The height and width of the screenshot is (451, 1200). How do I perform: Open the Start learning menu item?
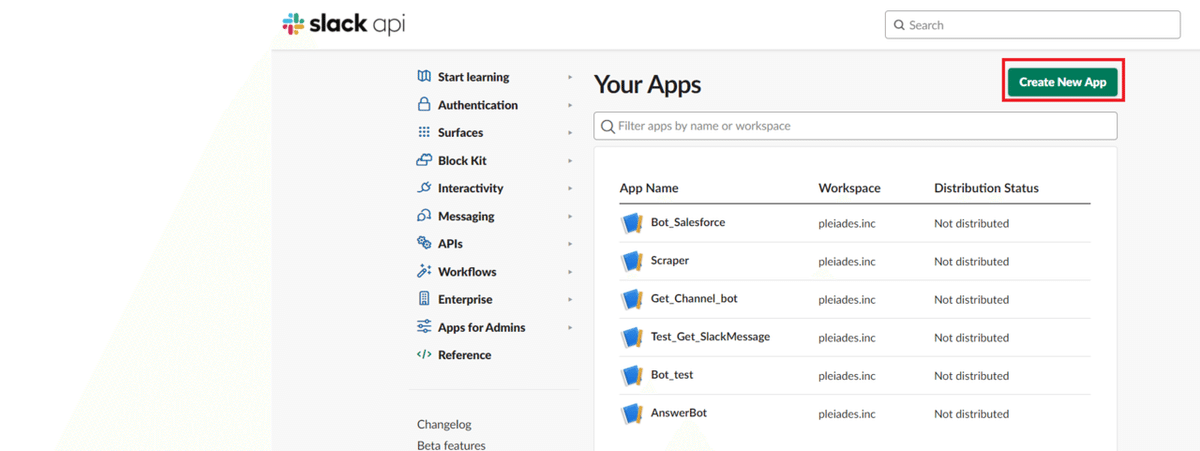tap(473, 77)
